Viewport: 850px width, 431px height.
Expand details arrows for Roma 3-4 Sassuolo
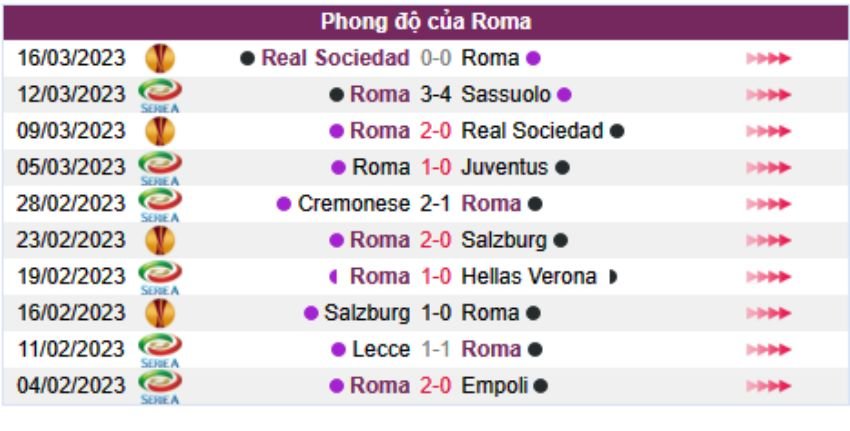click(x=768, y=95)
